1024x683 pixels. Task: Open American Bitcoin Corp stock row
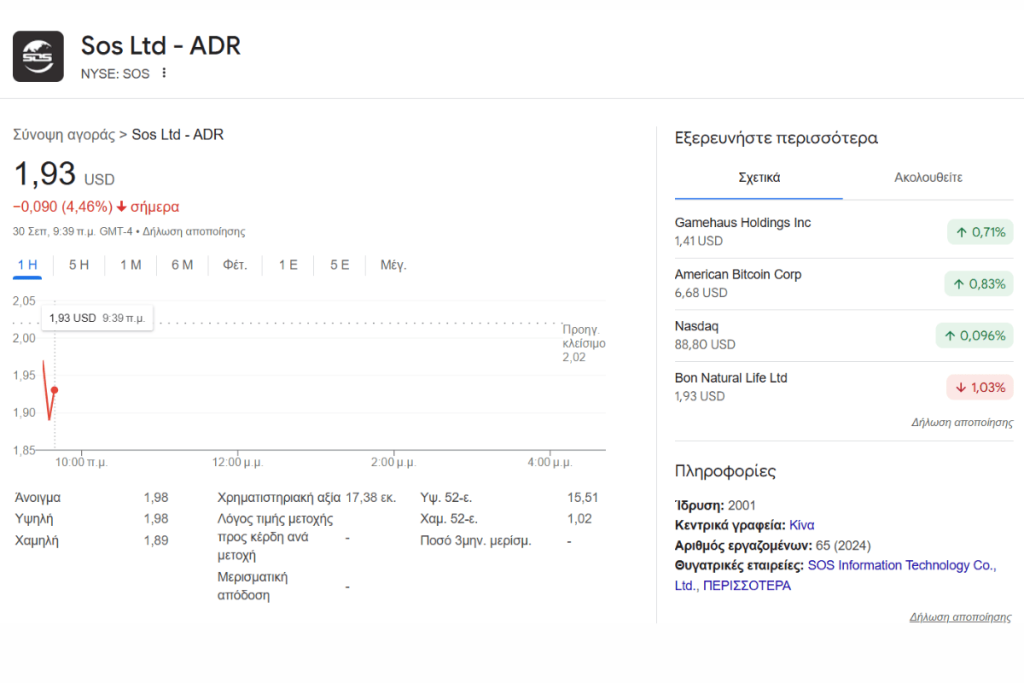click(x=844, y=283)
